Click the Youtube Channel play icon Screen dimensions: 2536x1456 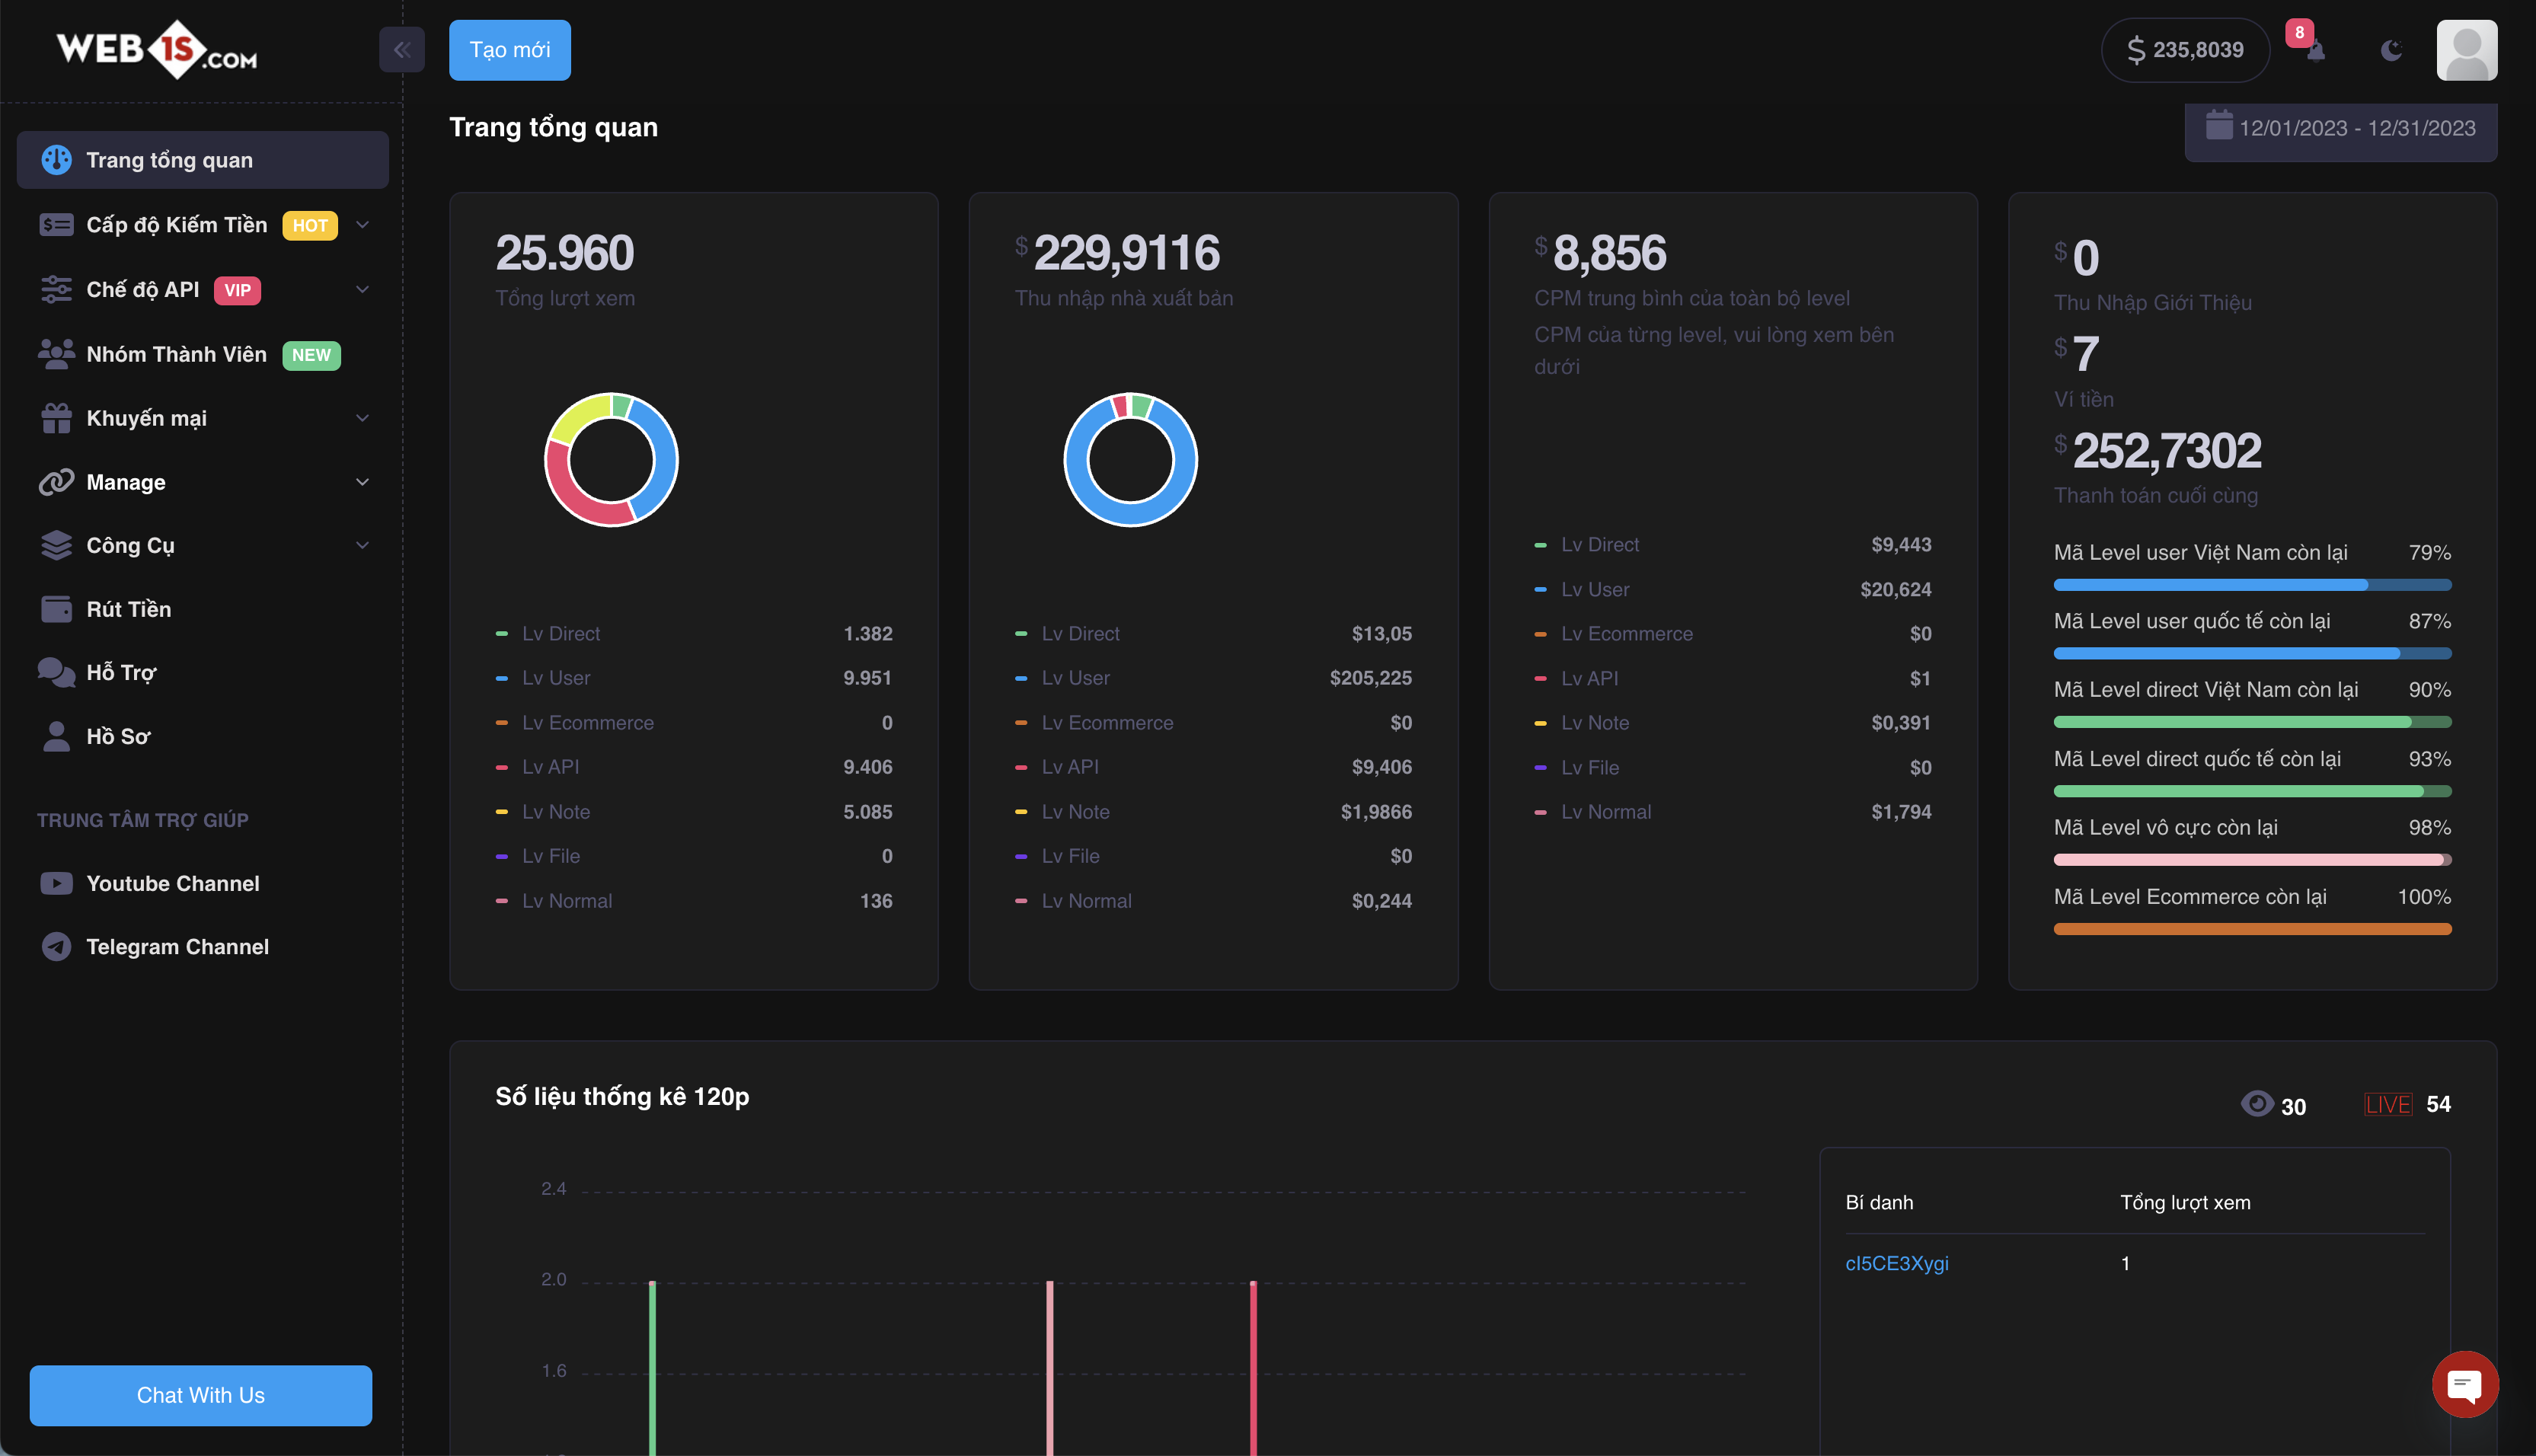click(x=56, y=883)
